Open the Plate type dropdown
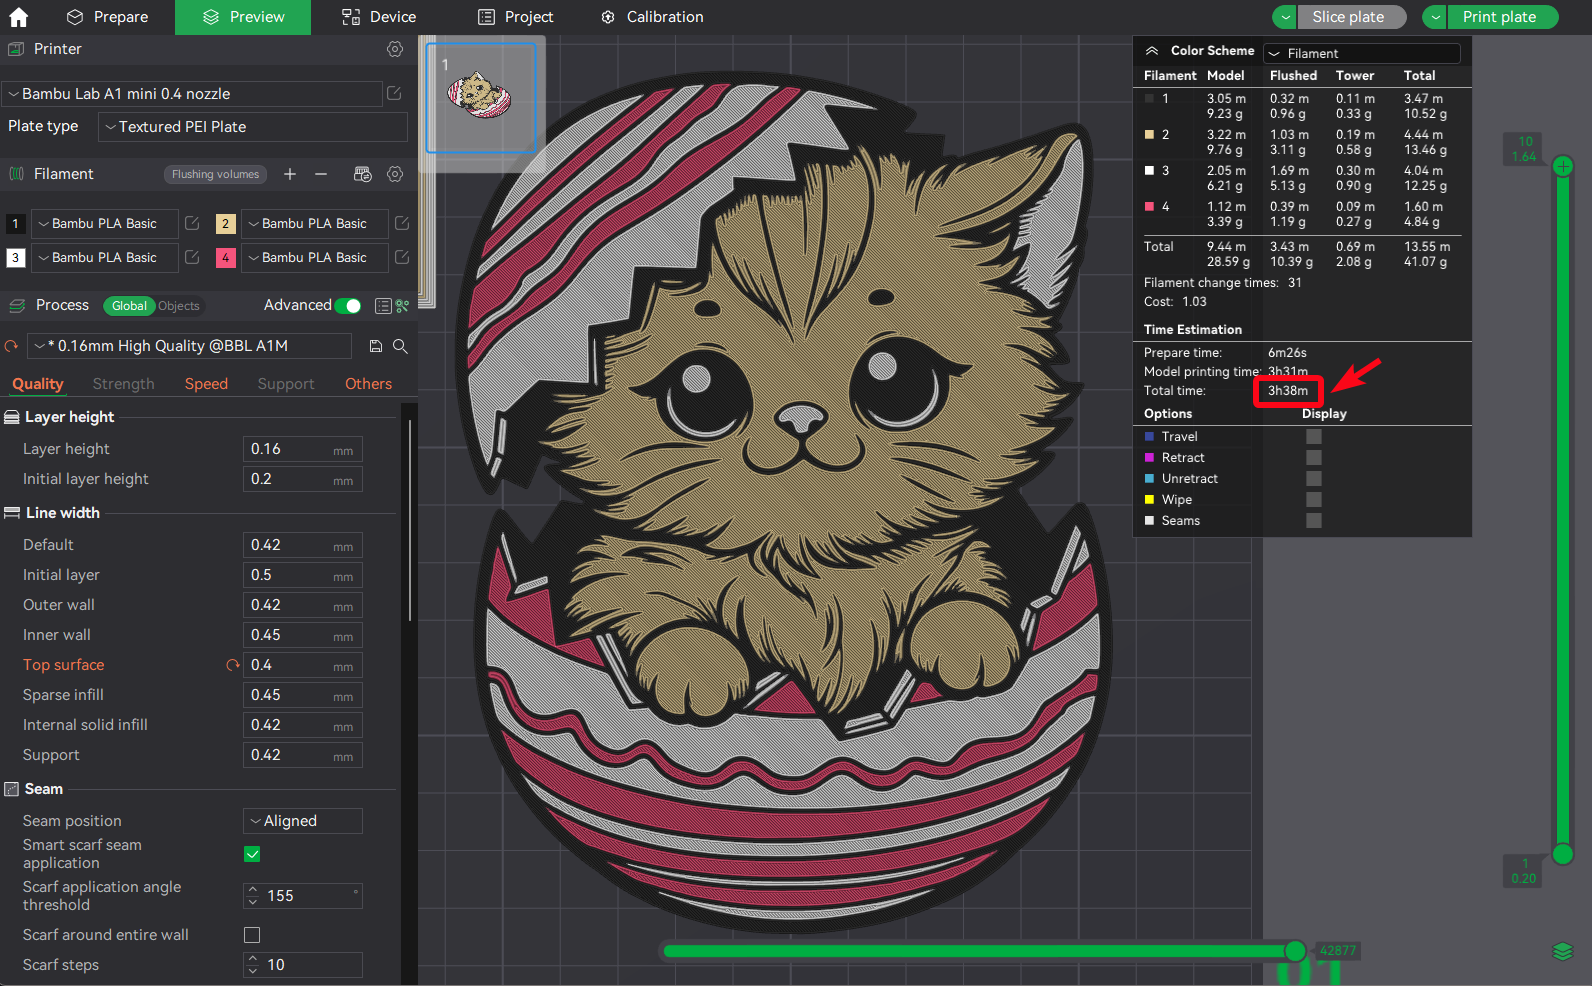 point(253,127)
